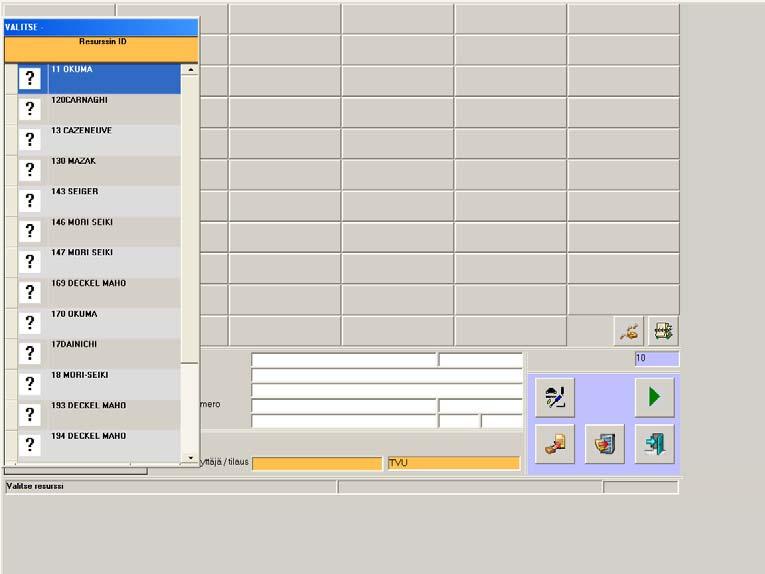
Task: Choose 194 DECKEL MAHO resource
Action: [x=100, y=445]
